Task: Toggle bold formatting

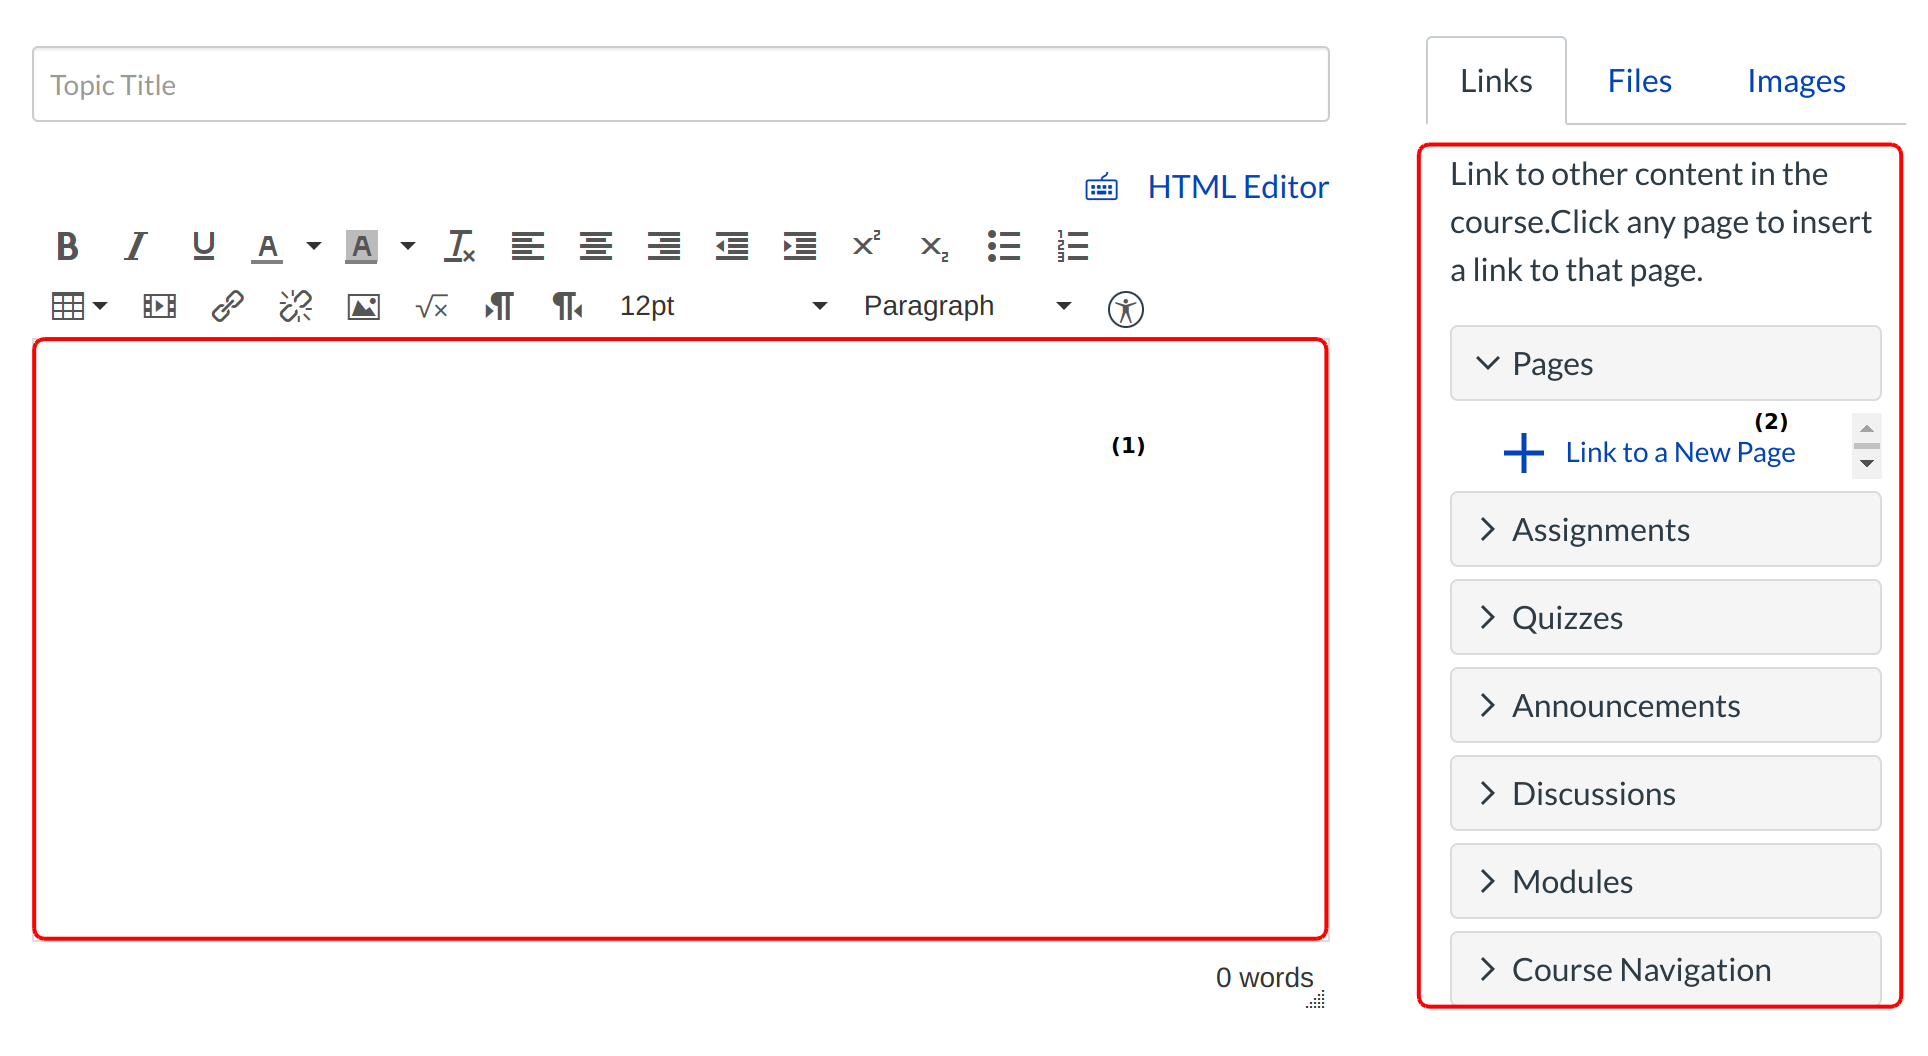Action: [x=67, y=246]
